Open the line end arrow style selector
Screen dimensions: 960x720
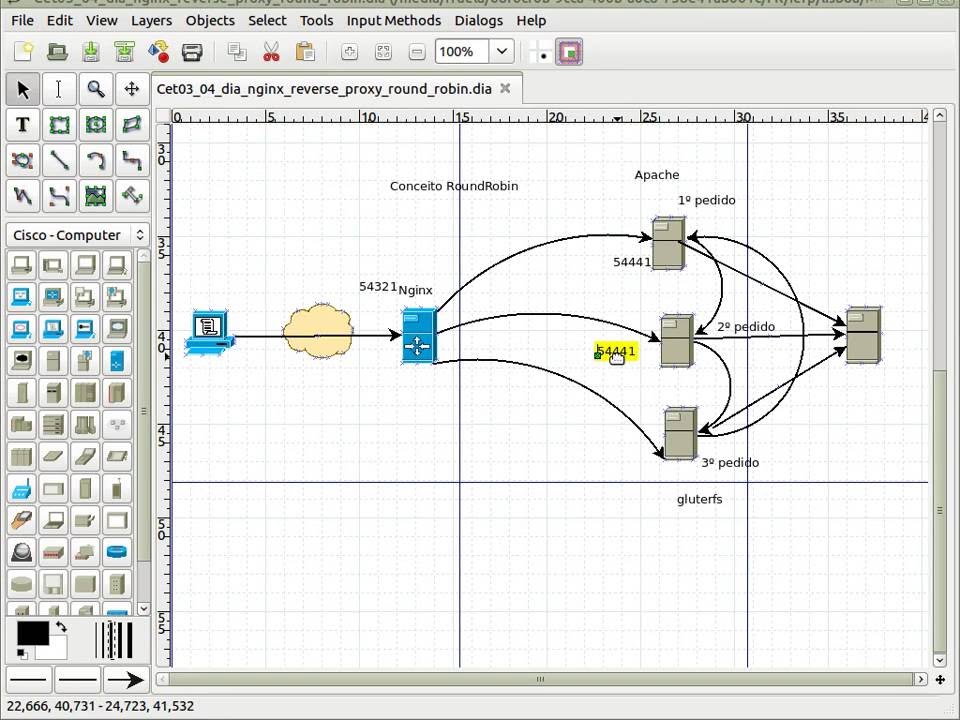[126, 680]
